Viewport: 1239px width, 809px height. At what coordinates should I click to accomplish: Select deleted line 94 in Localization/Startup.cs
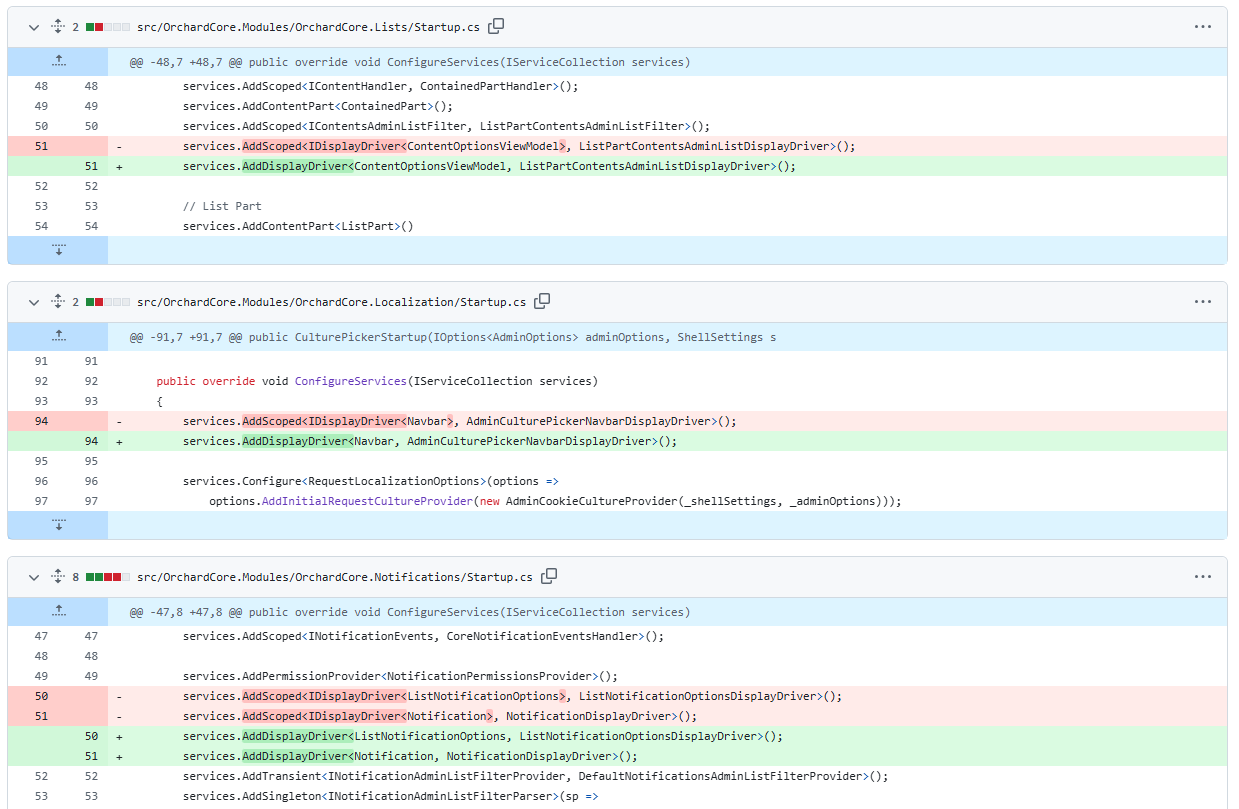(x=41, y=421)
